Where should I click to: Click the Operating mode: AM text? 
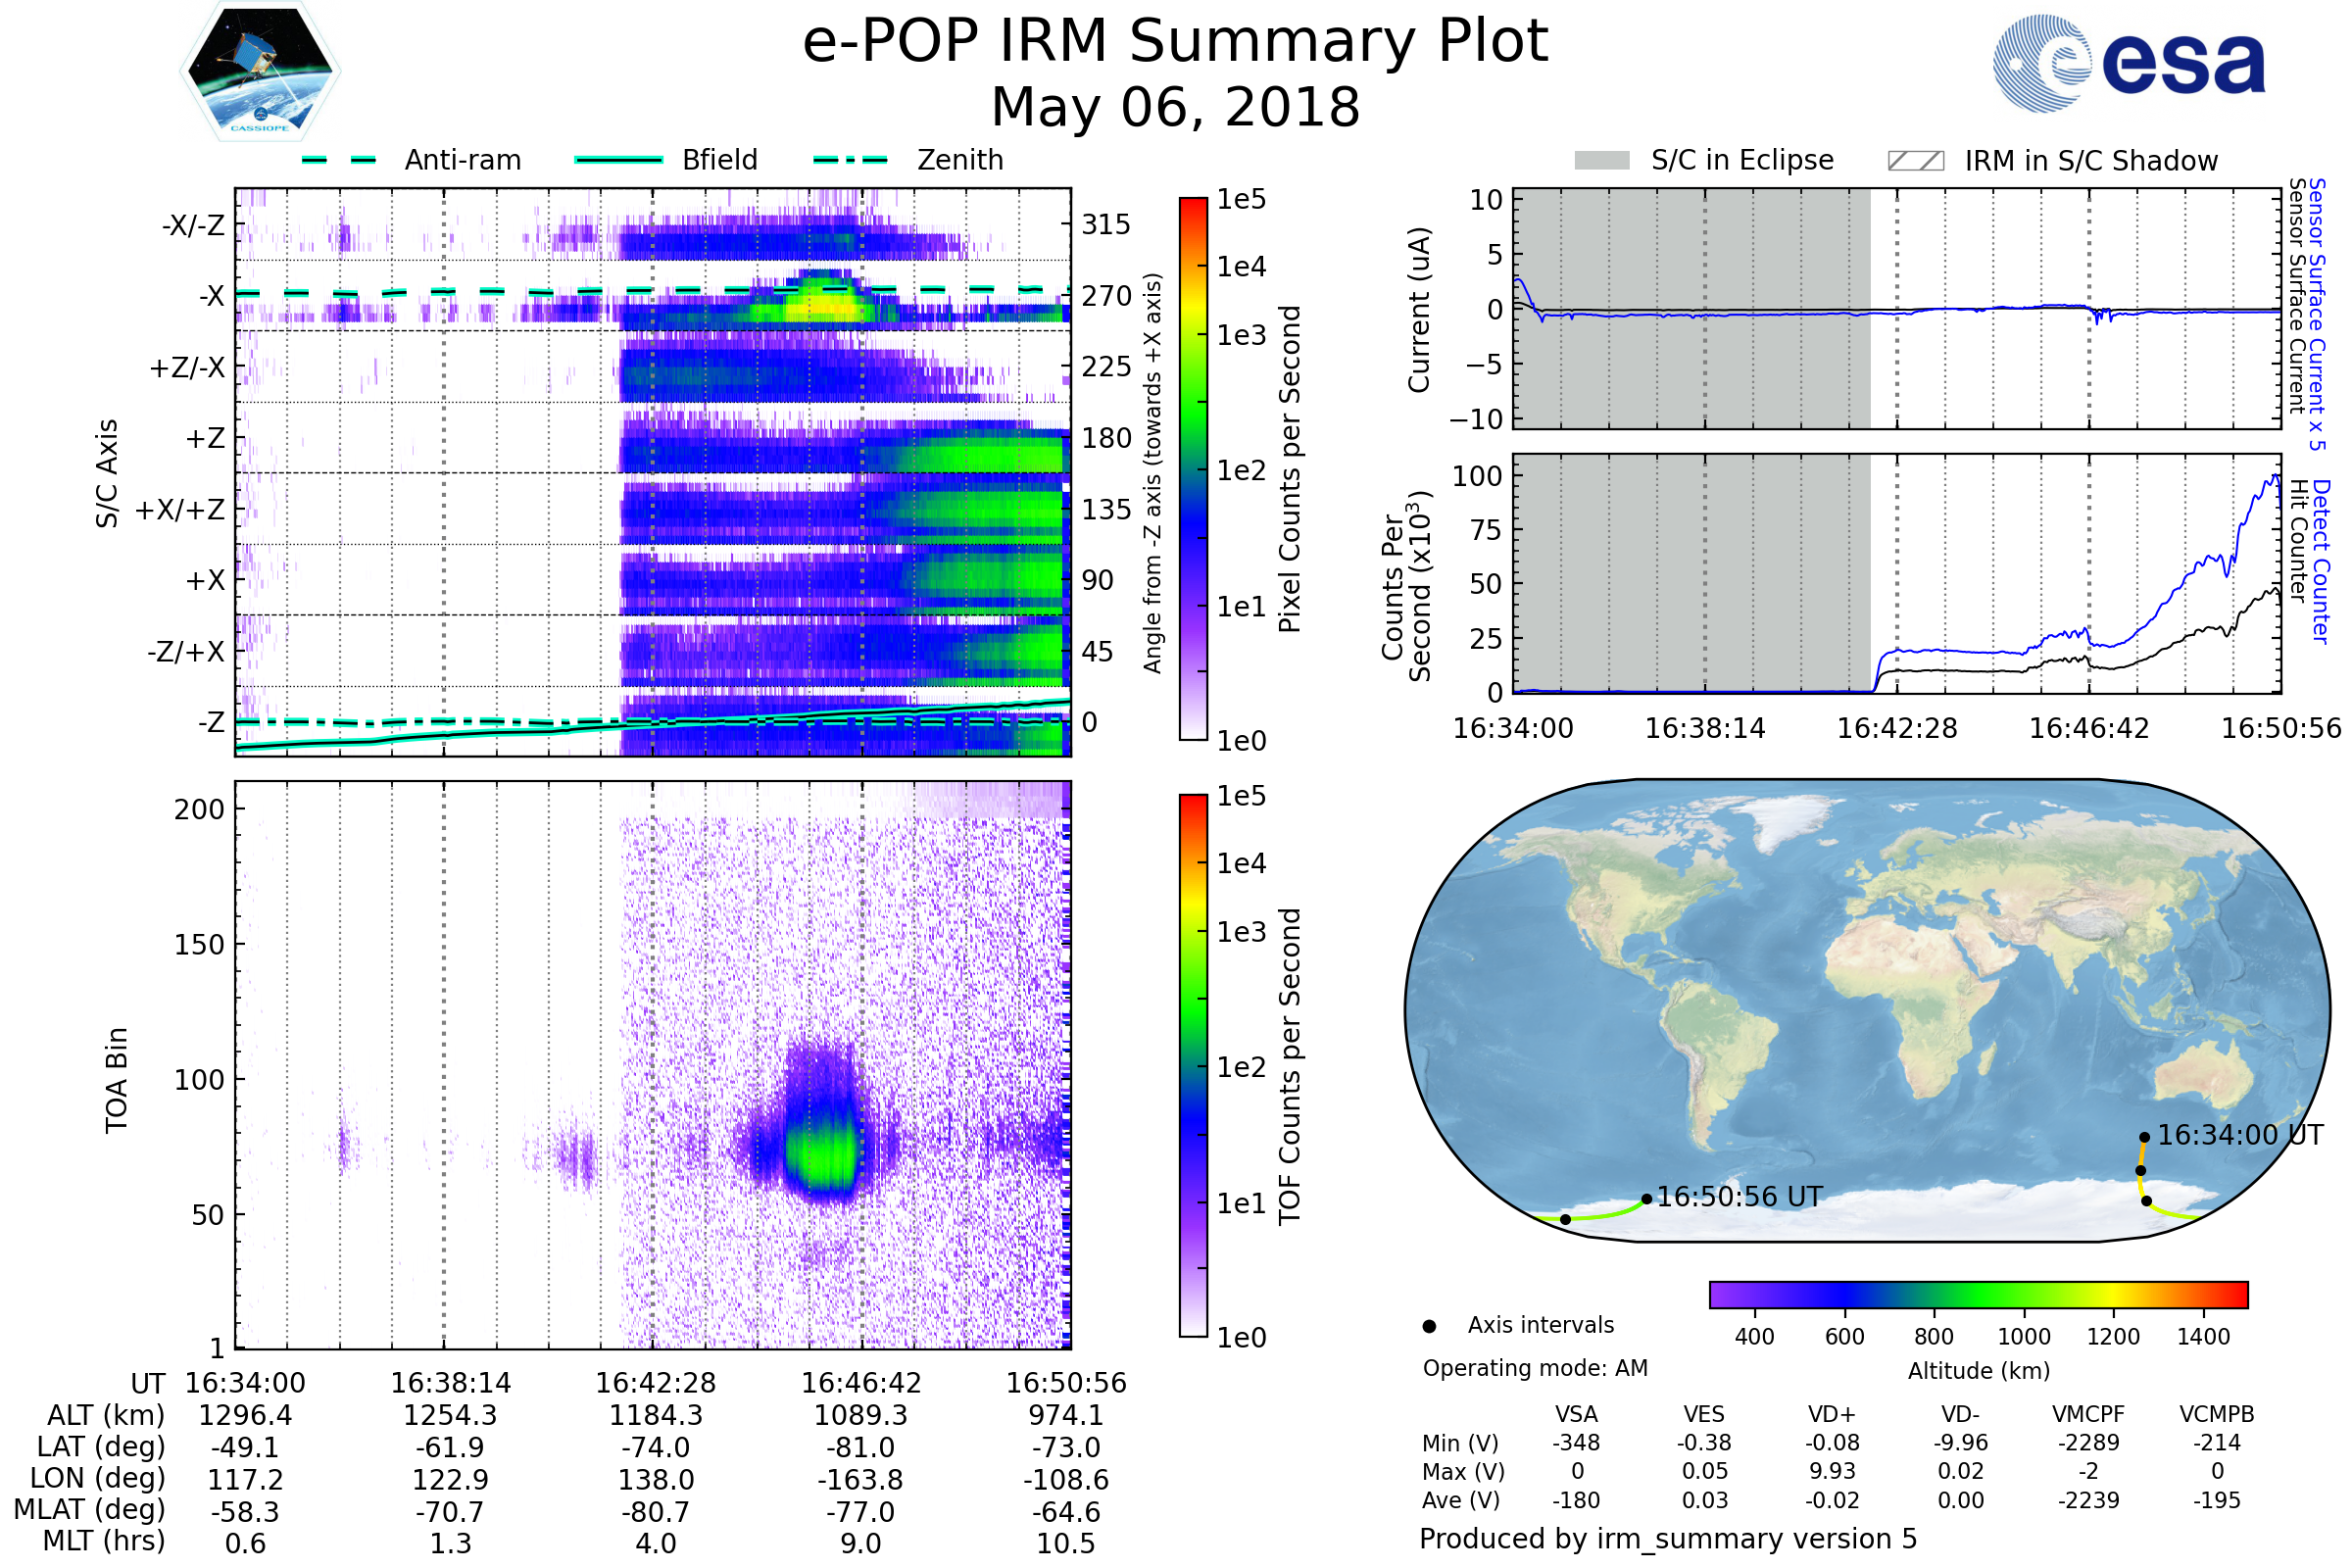[x=1535, y=1368]
